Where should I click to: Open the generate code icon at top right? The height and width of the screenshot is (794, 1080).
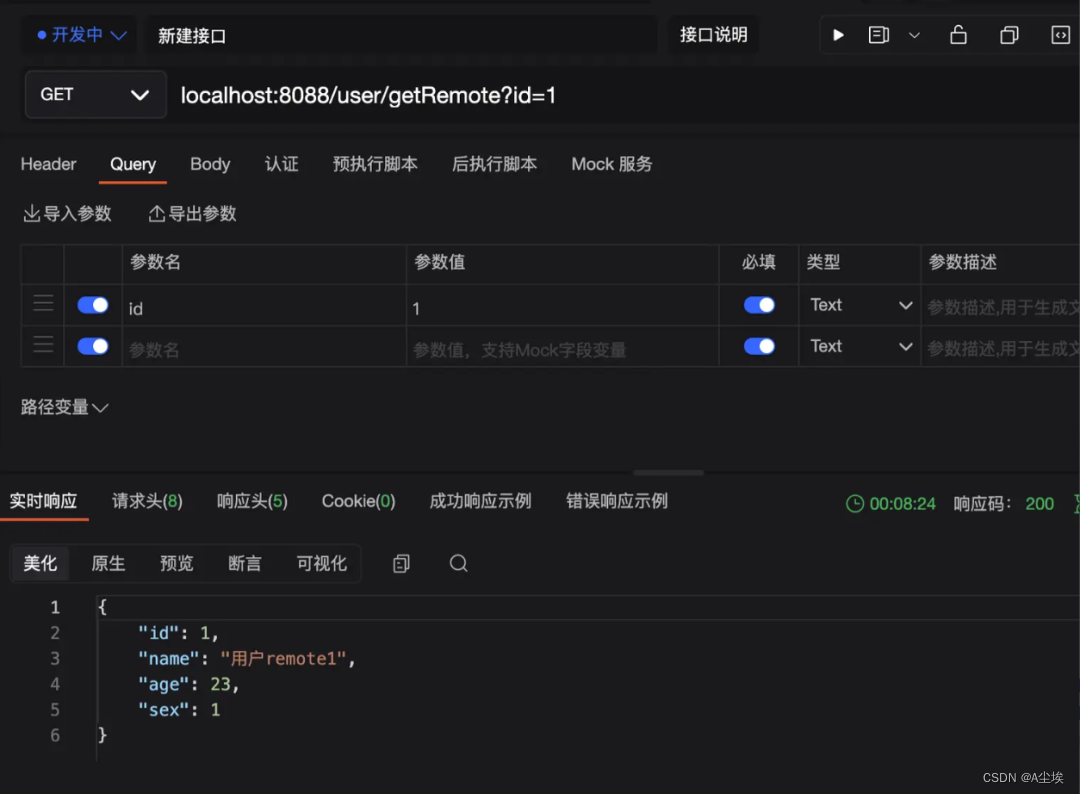1062,34
